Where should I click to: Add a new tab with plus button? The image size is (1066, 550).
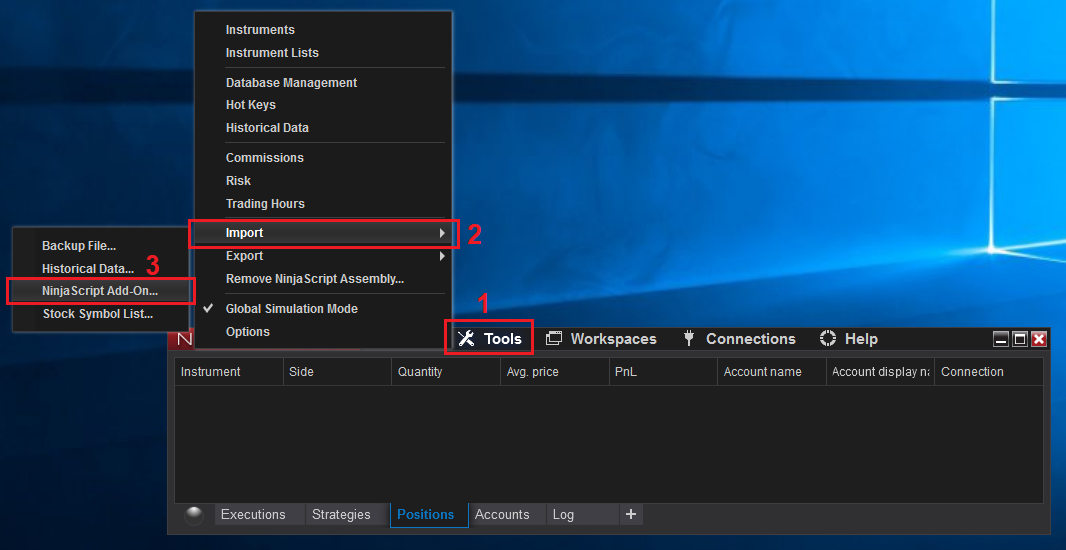(x=631, y=515)
